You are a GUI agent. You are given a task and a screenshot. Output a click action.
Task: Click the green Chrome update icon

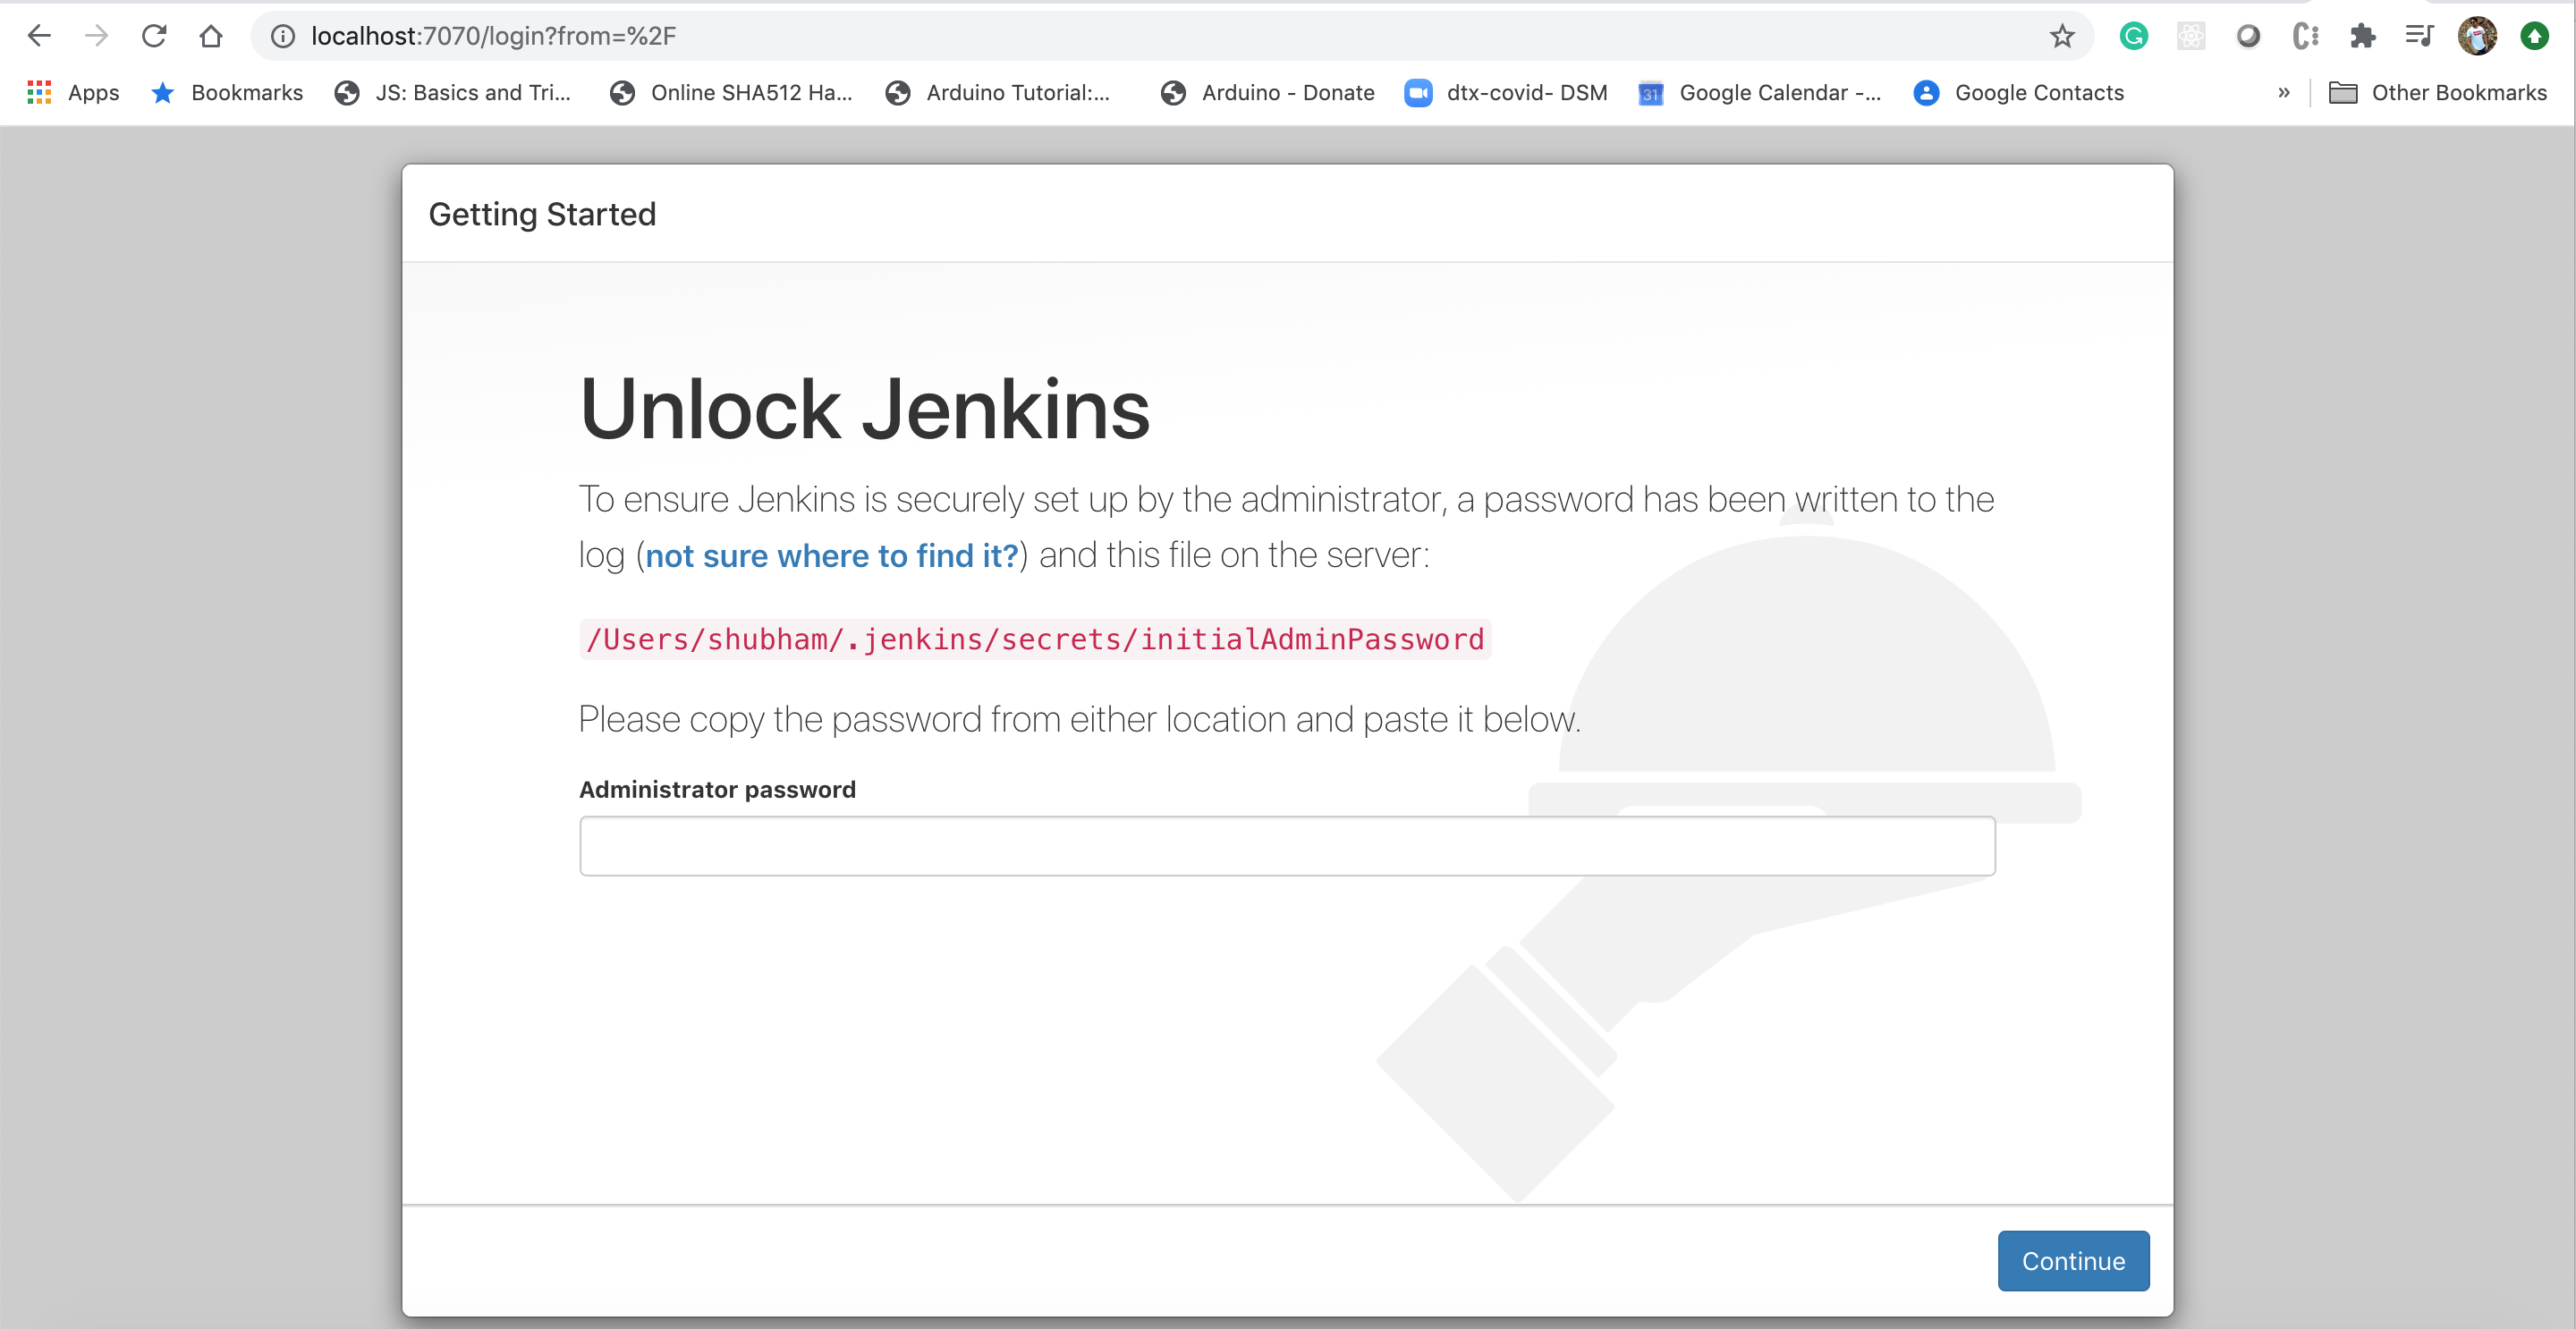(2534, 36)
